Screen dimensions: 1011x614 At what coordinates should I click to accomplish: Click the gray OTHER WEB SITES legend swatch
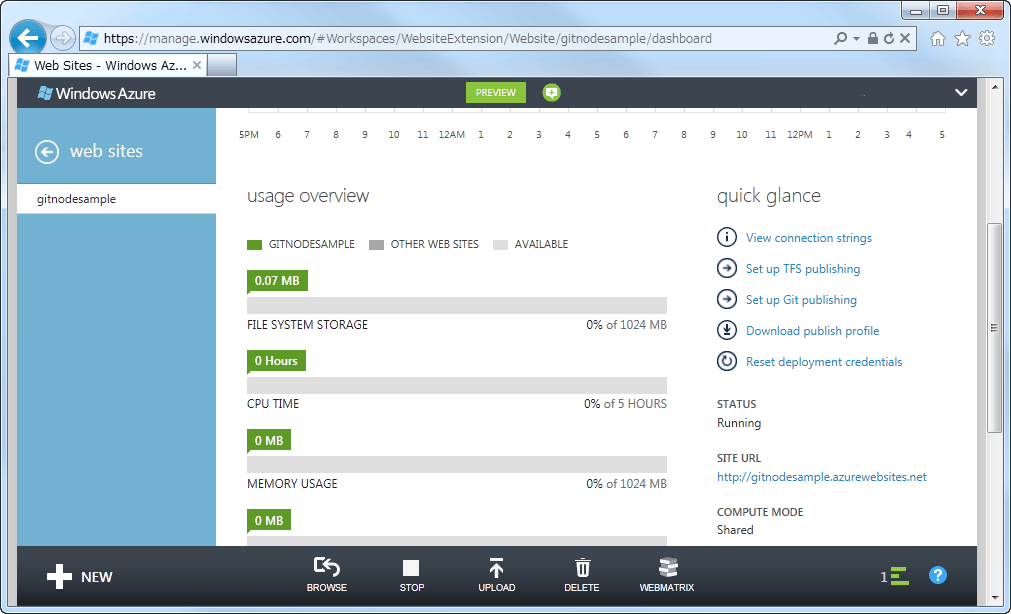(377, 244)
